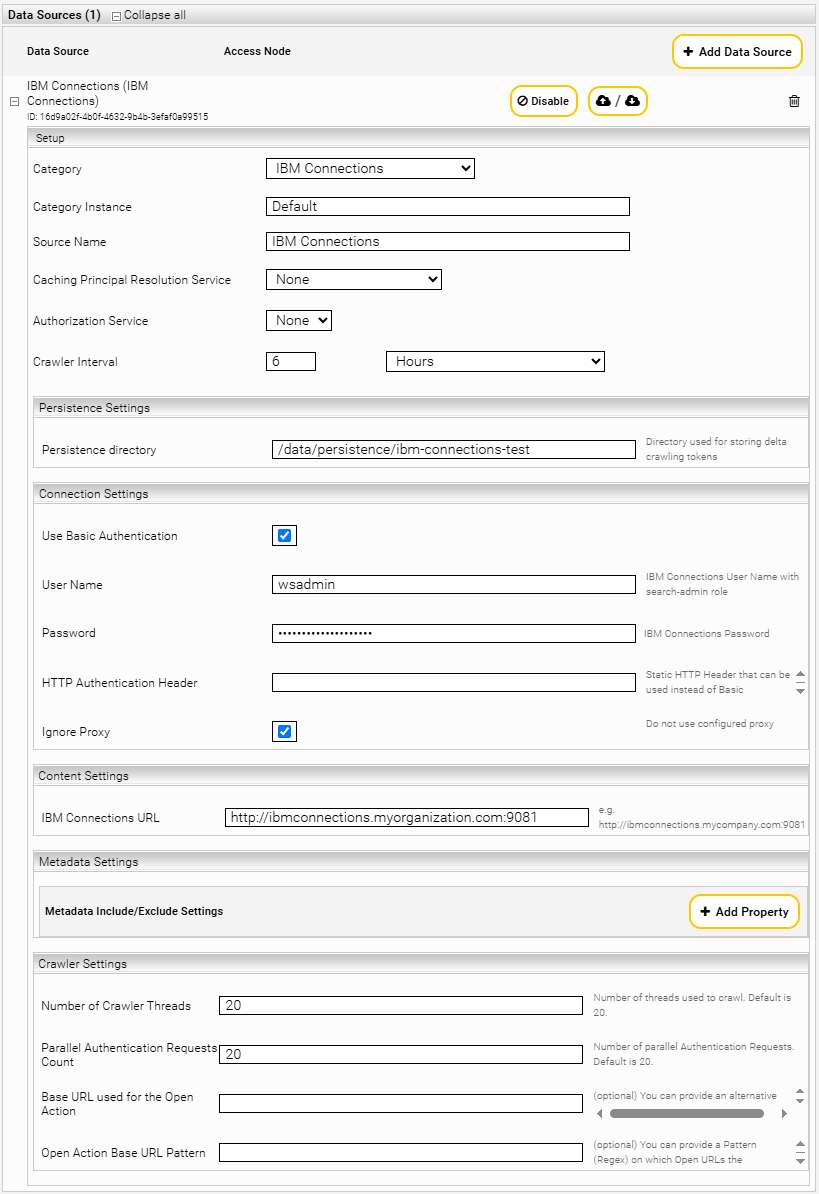
Task: Click the Content Settings section header
Action: tap(421, 775)
